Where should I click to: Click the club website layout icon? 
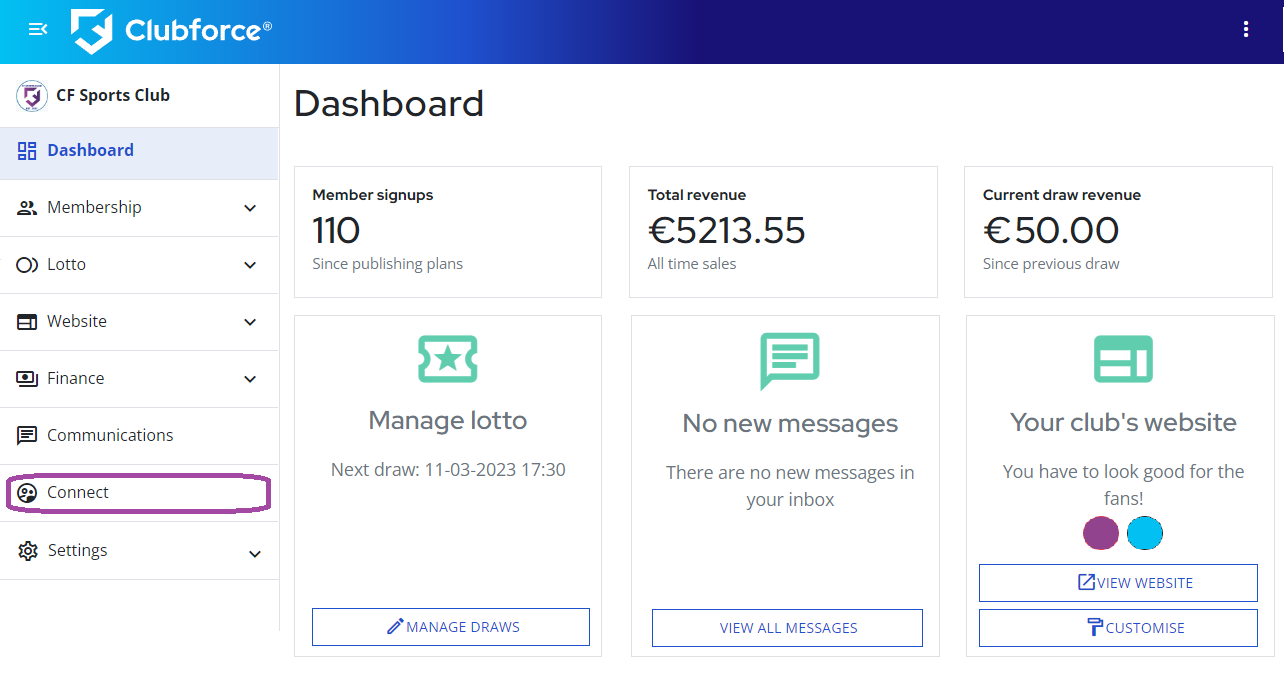click(1123, 359)
